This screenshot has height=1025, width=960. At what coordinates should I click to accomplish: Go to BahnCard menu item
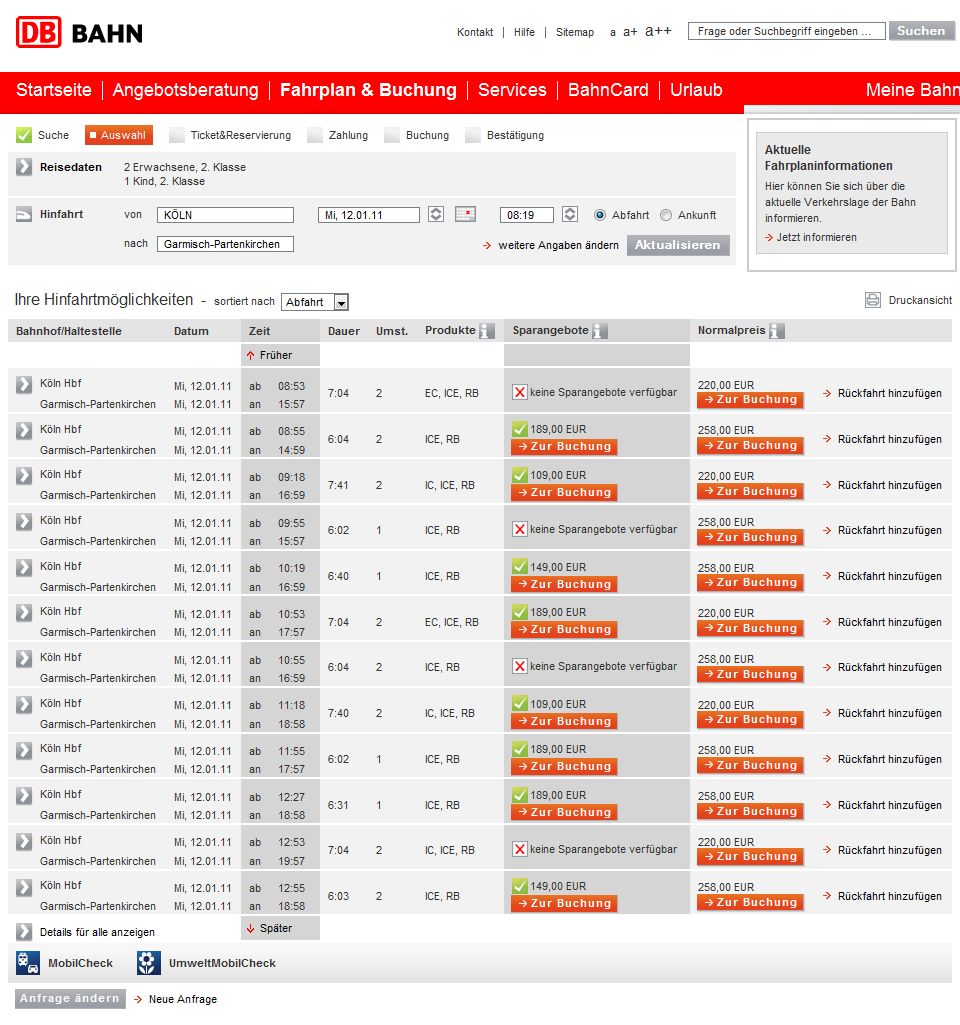point(608,90)
